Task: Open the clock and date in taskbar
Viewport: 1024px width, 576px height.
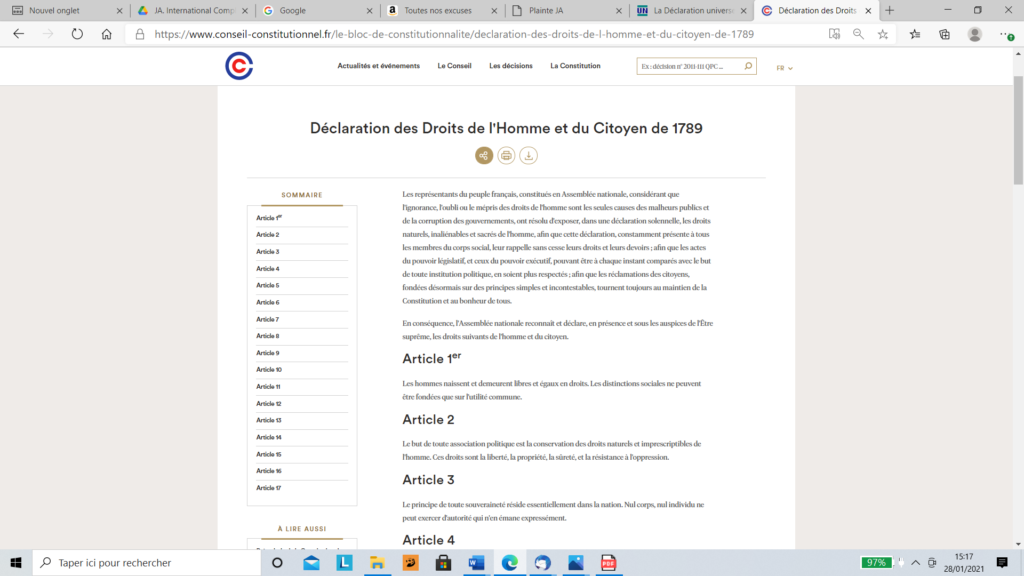Action: pyautogui.click(x=964, y=562)
